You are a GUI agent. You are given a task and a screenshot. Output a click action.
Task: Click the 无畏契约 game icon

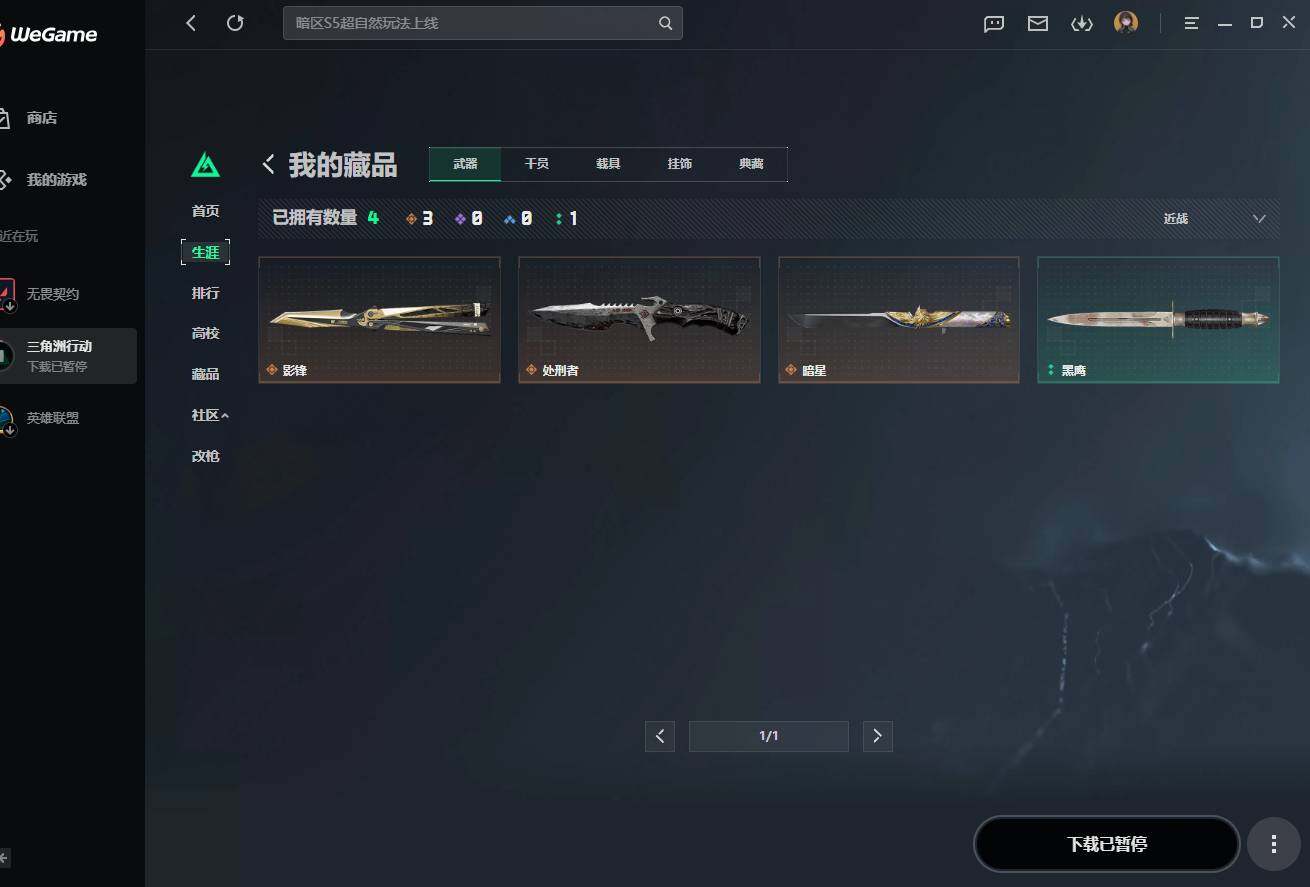7,294
